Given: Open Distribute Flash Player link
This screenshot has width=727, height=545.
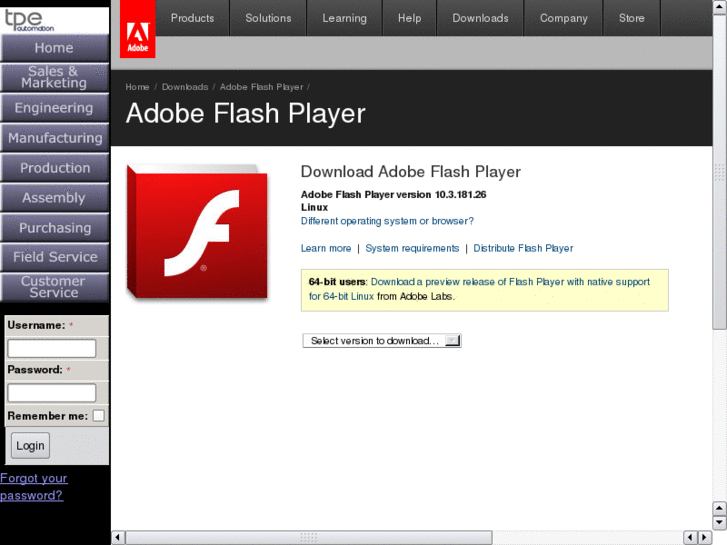Looking at the screenshot, I should [x=523, y=248].
